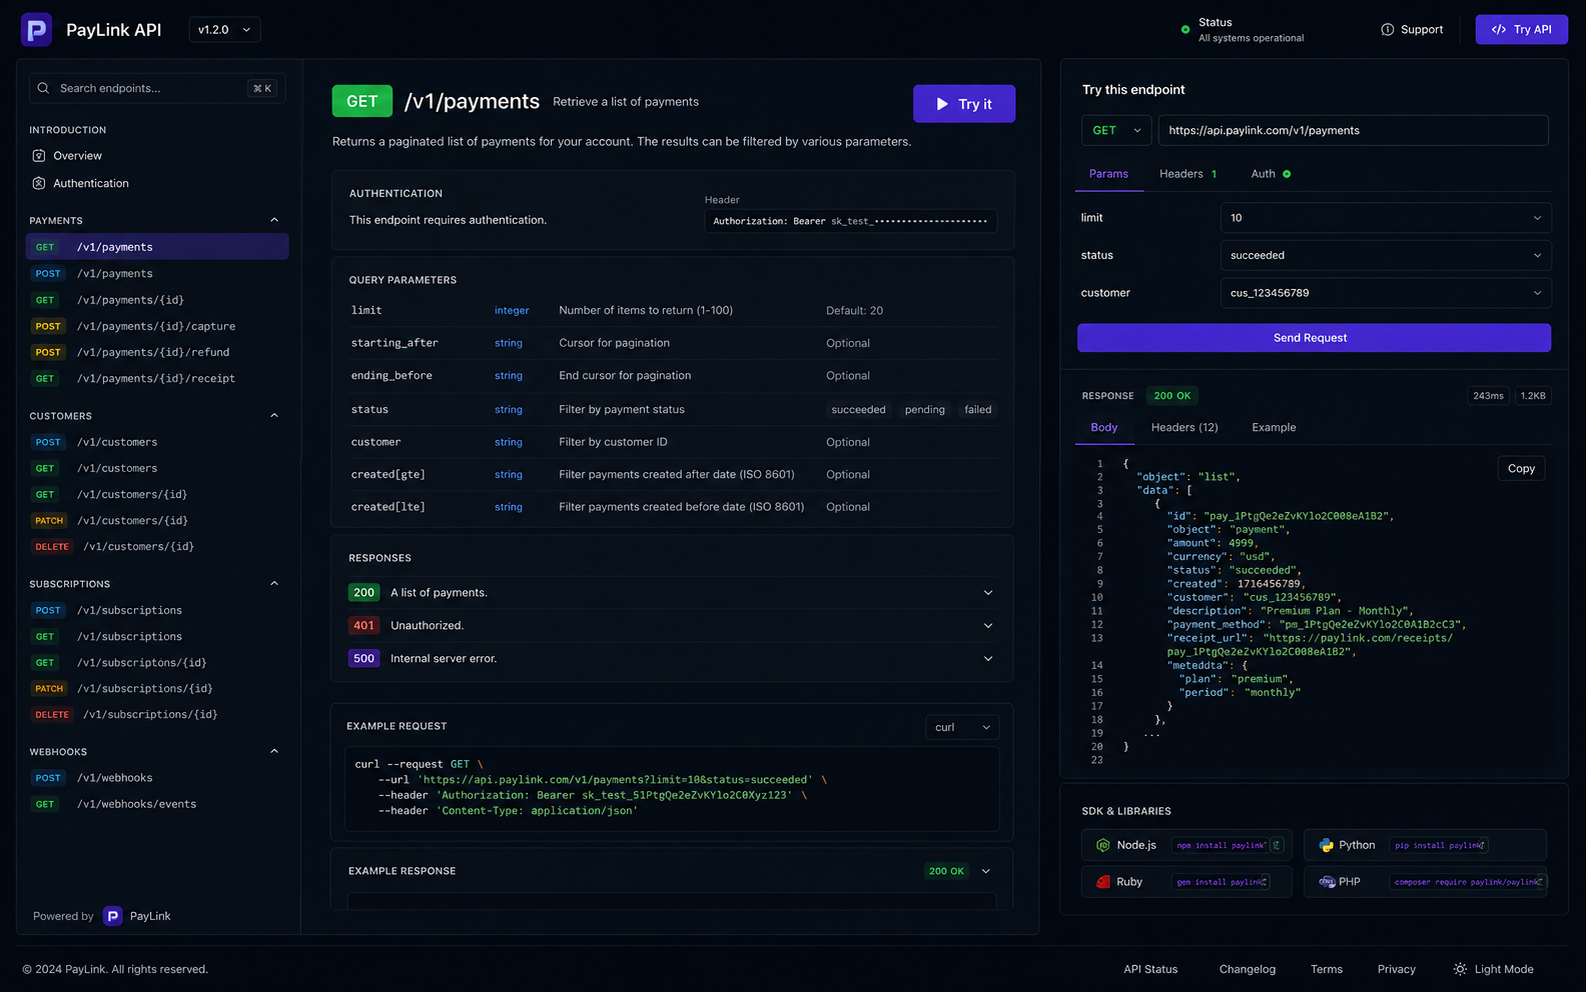1586x992 pixels.
Task: Click the Search endpoints field
Action: [x=157, y=88]
